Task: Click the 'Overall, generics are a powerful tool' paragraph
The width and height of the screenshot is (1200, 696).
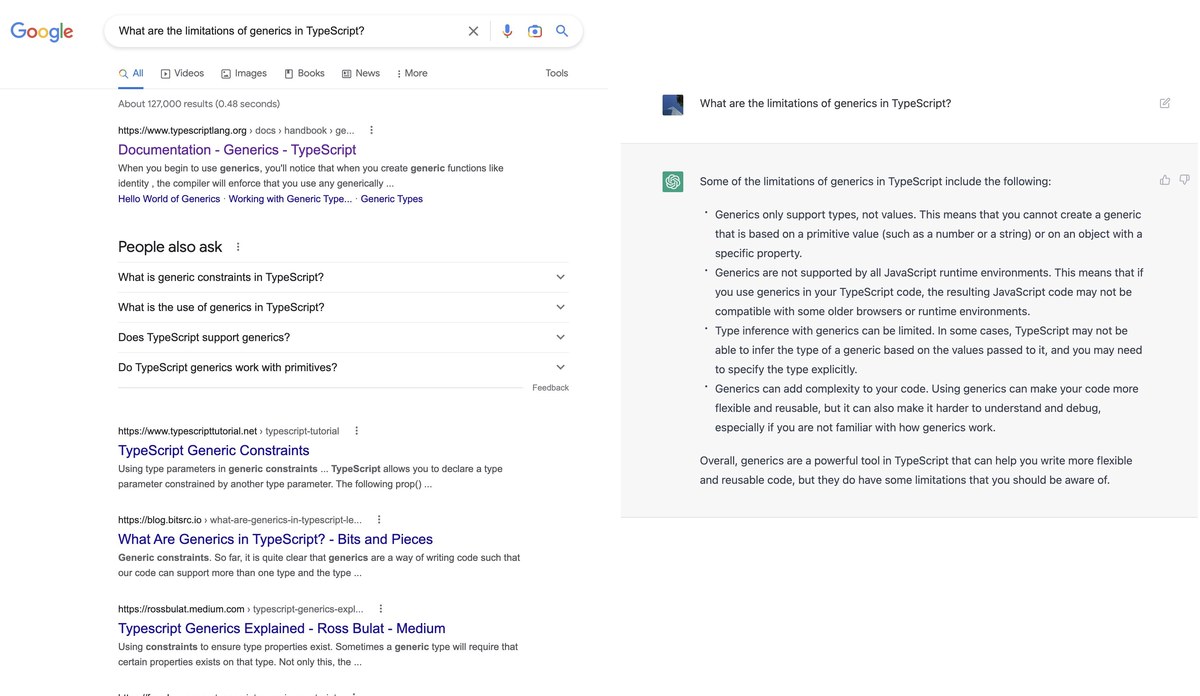Action: pyautogui.click(x=916, y=470)
